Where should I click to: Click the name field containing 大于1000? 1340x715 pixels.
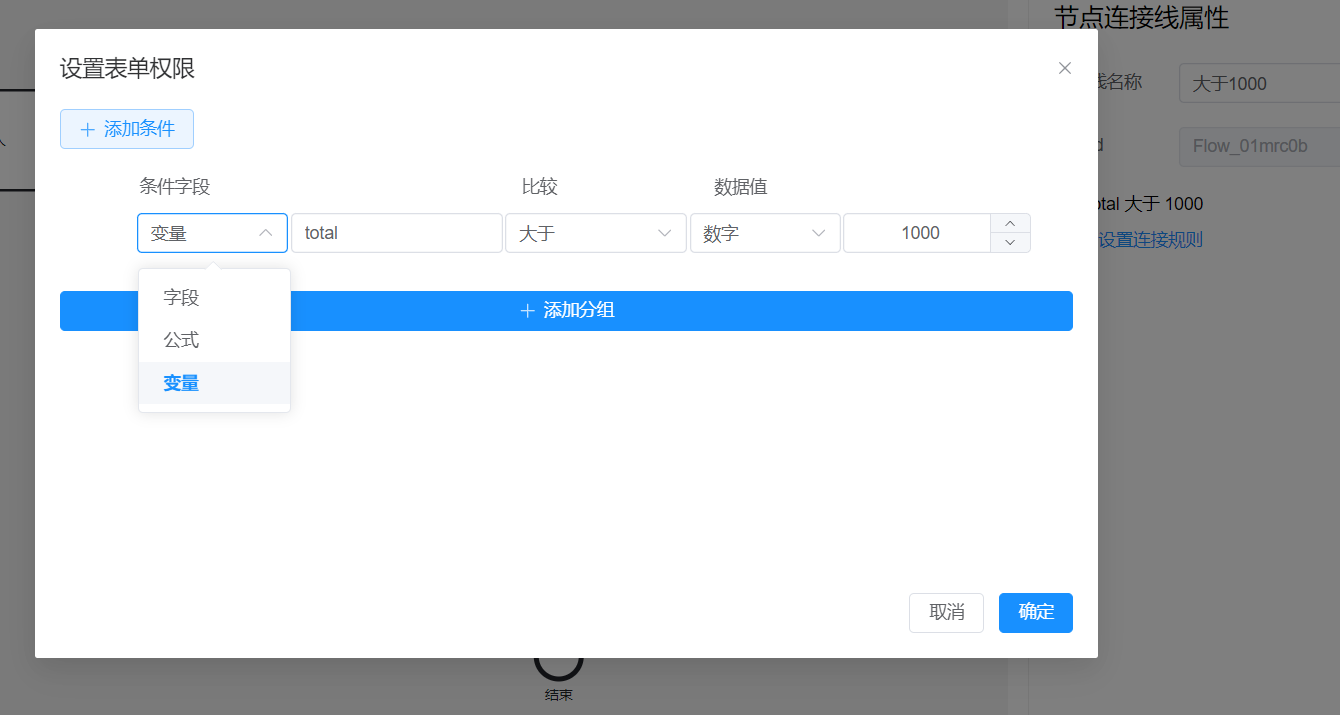[1258, 84]
